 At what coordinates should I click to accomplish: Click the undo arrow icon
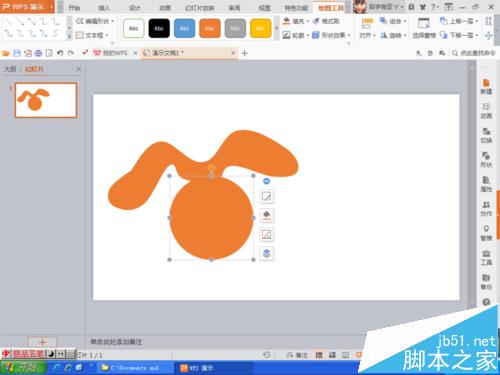click(60, 53)
